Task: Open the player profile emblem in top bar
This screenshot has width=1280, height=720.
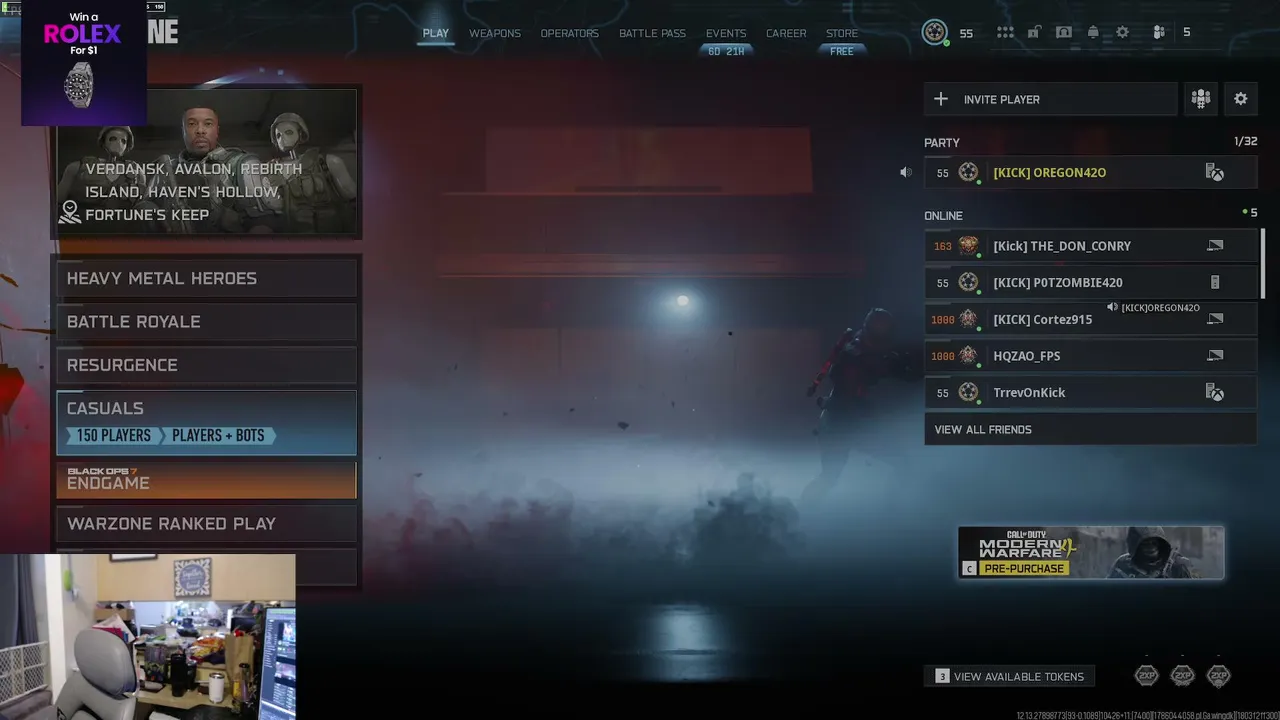Action: point(935,33)
